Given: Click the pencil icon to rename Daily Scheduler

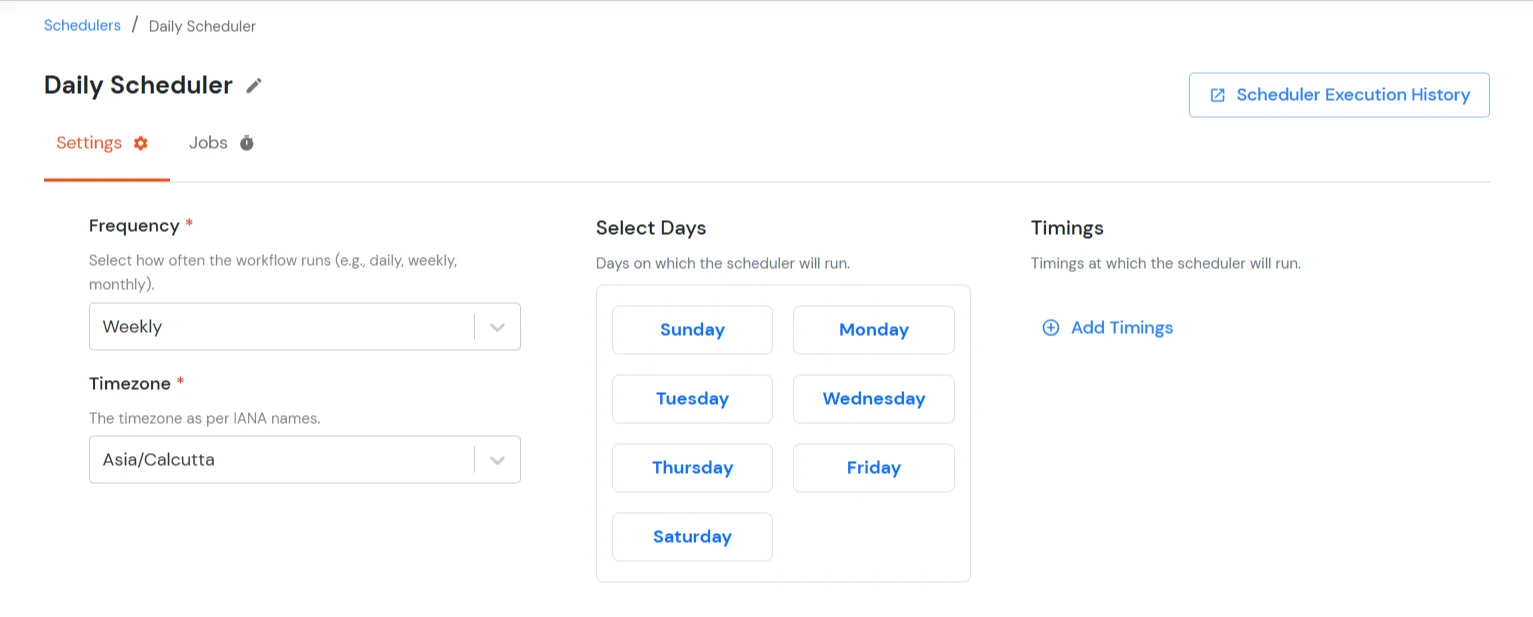Looking at the screenshot, I should pos(255,86).
